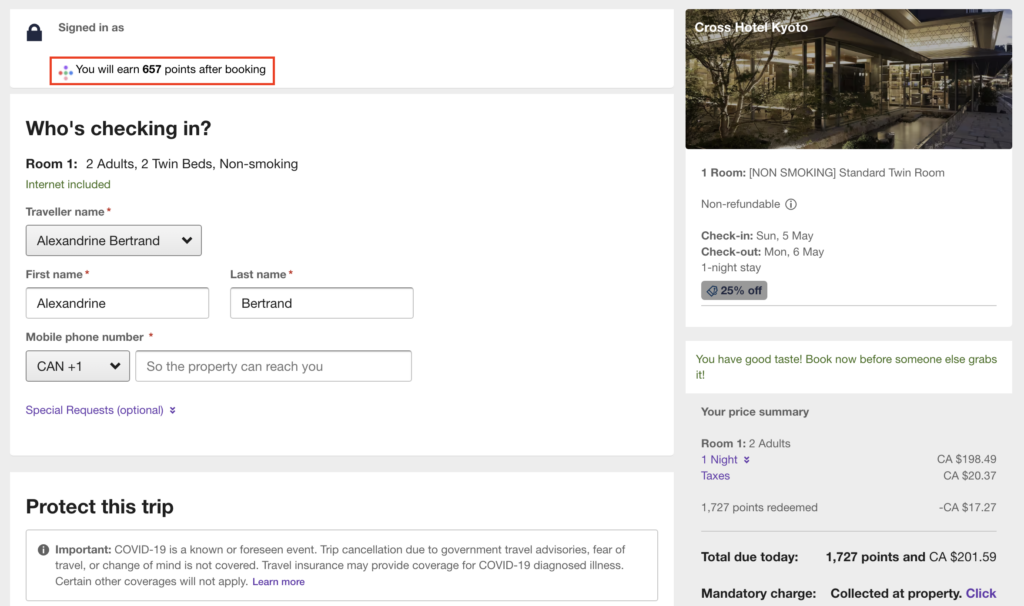Open the Traveller name dropdown

click(x=113, y=240)
